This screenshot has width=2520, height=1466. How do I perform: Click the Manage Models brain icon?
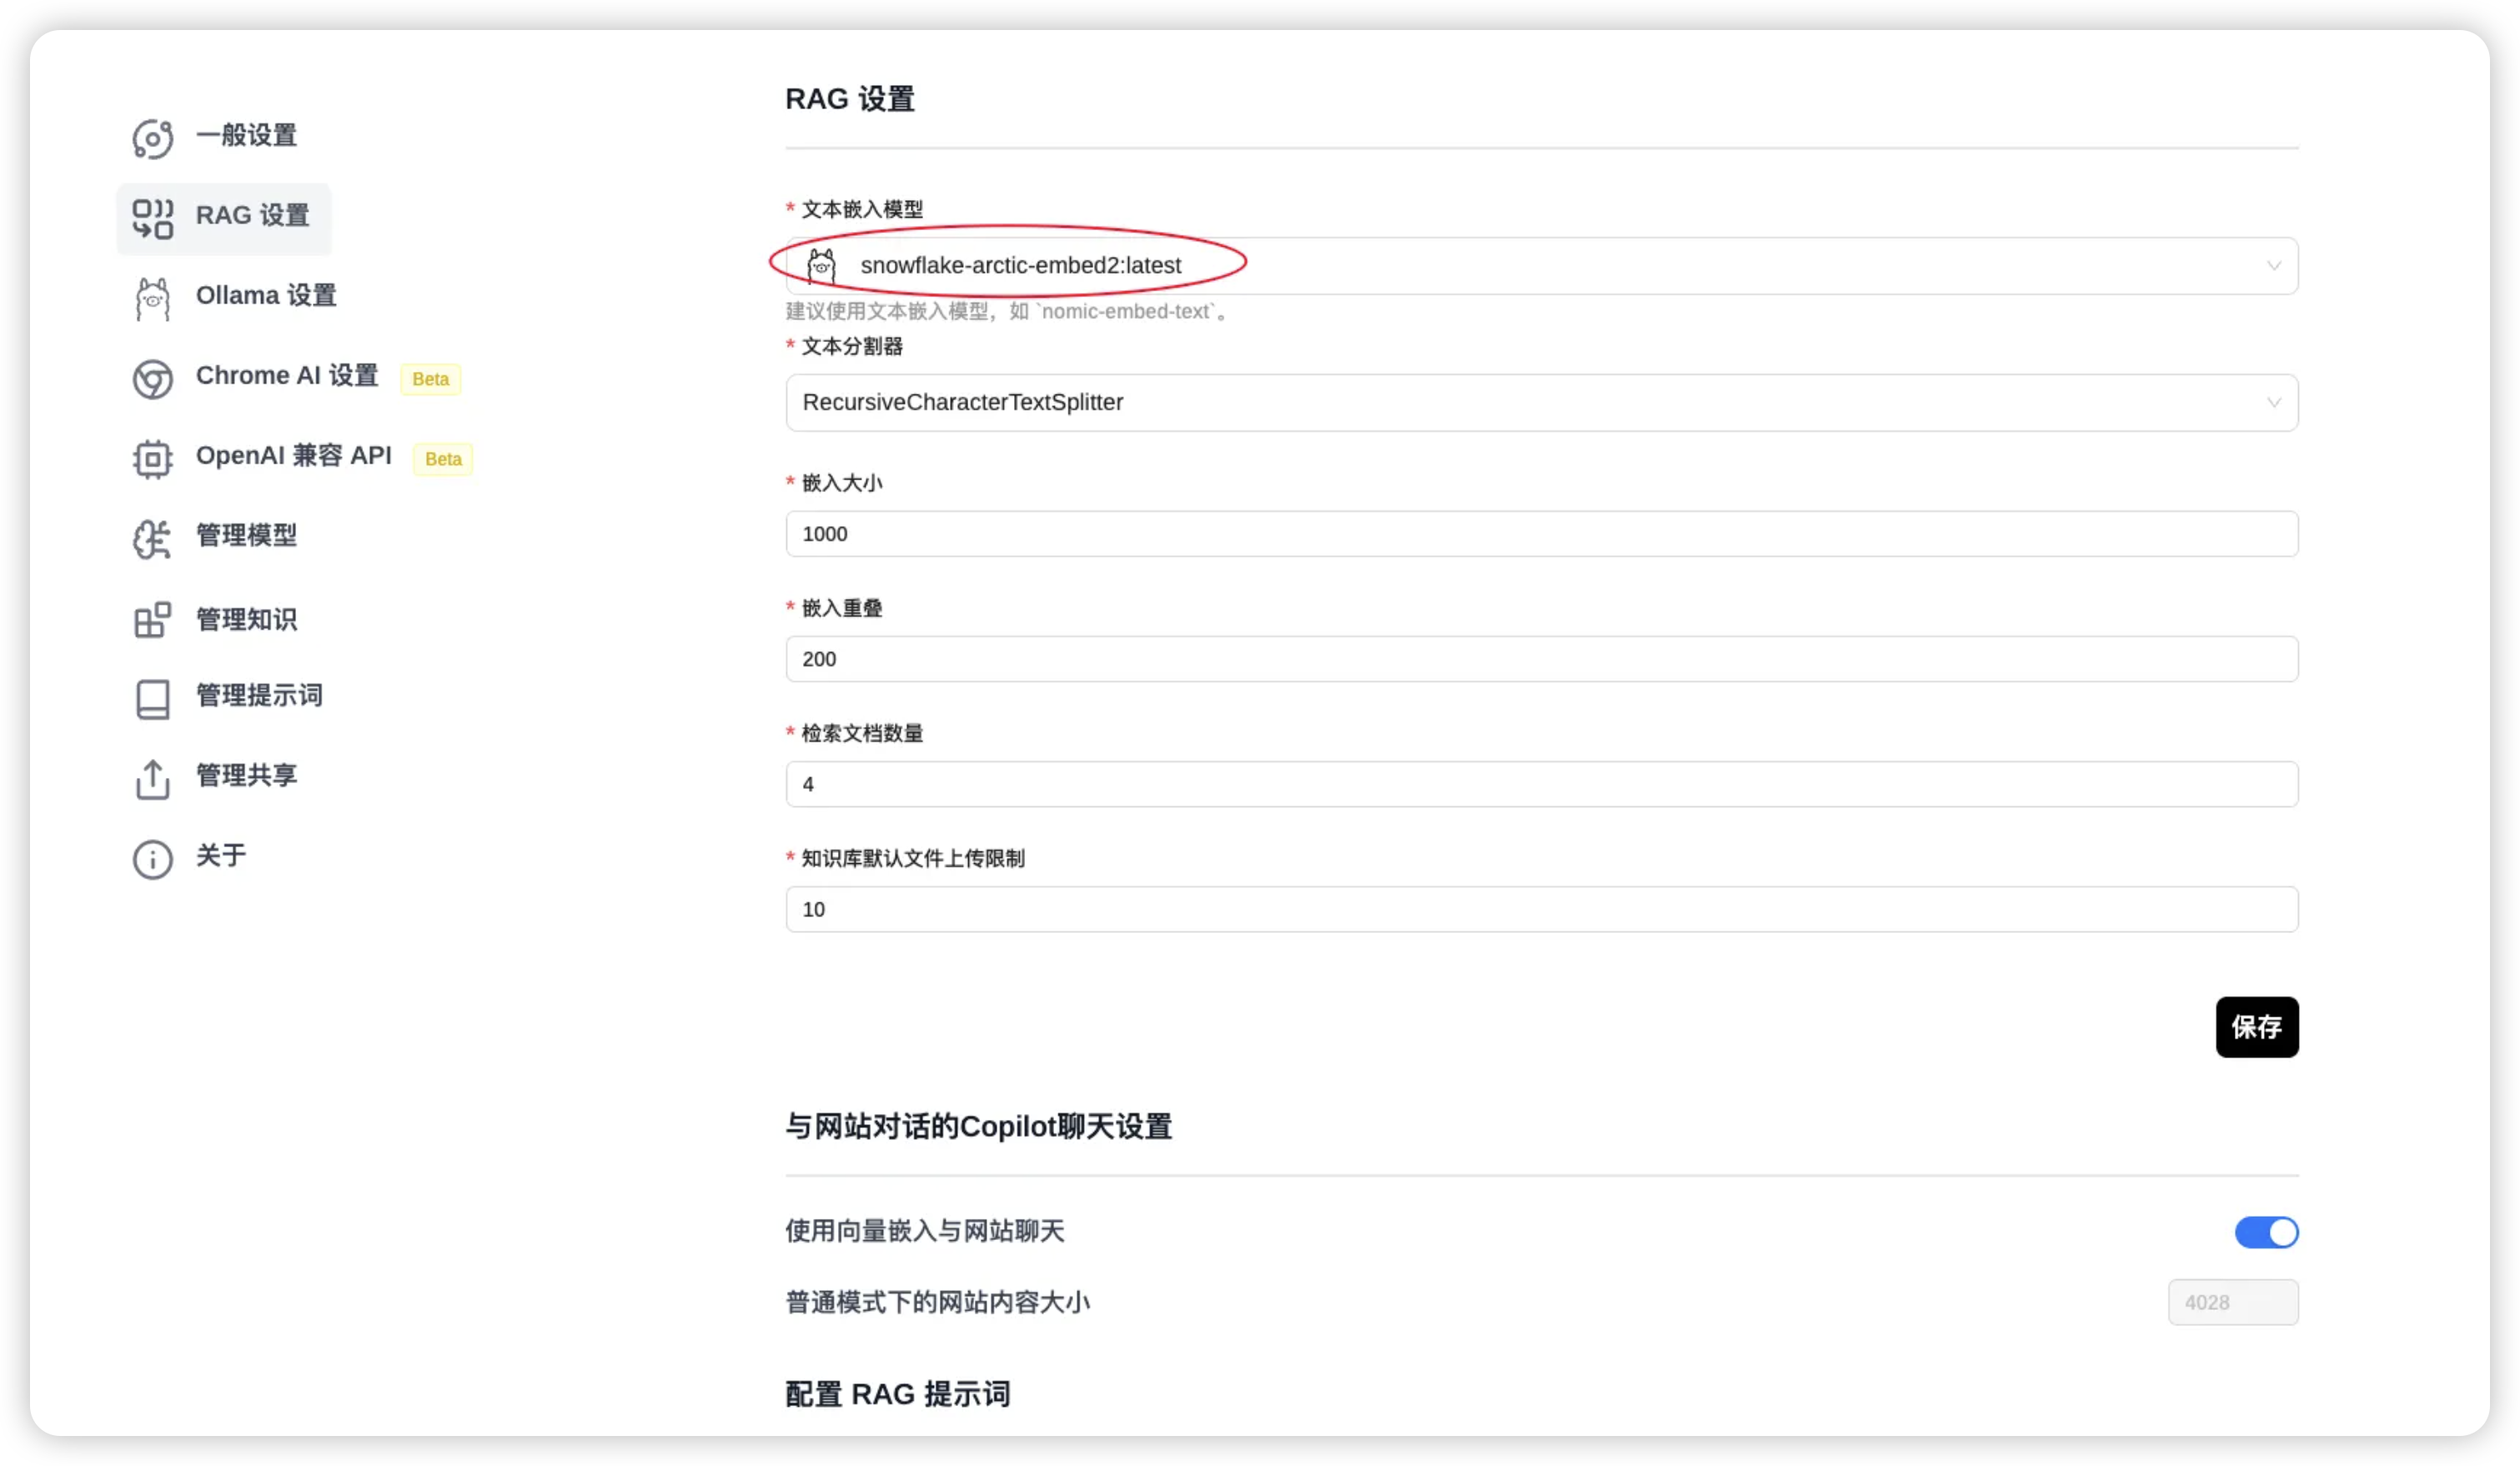(152, 539)
